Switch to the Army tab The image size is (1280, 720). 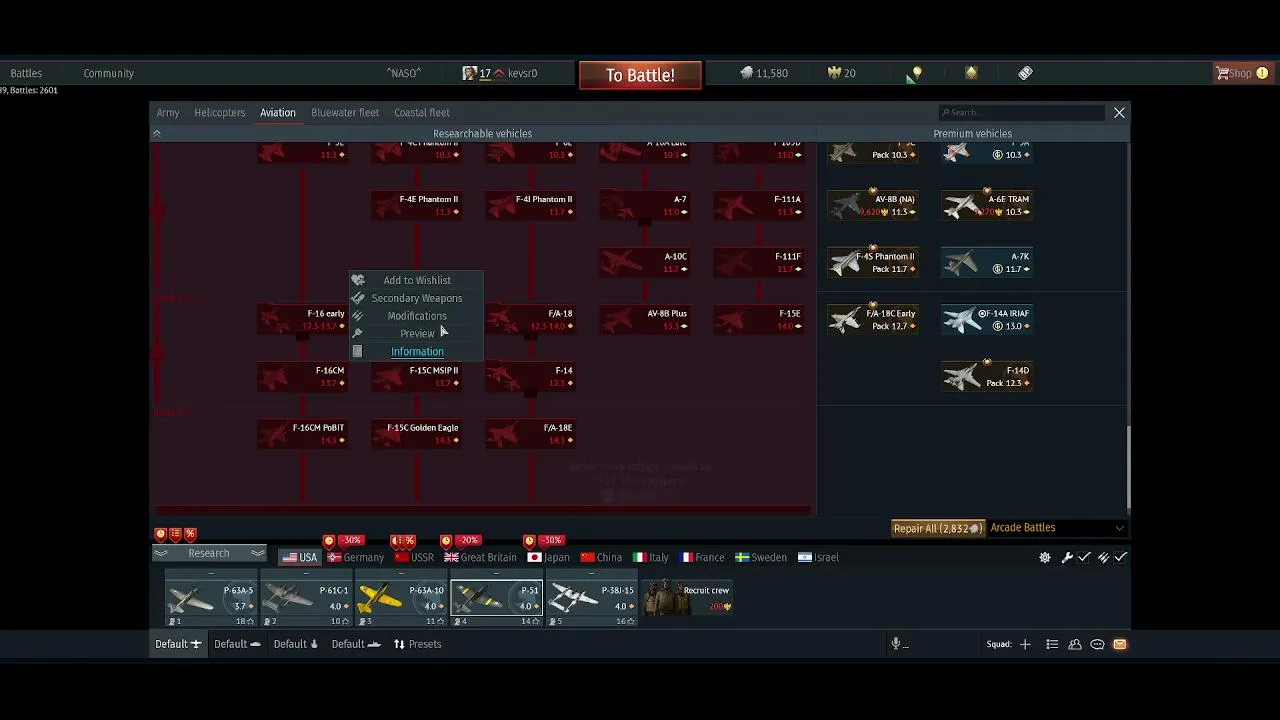(x=168, y=113)
